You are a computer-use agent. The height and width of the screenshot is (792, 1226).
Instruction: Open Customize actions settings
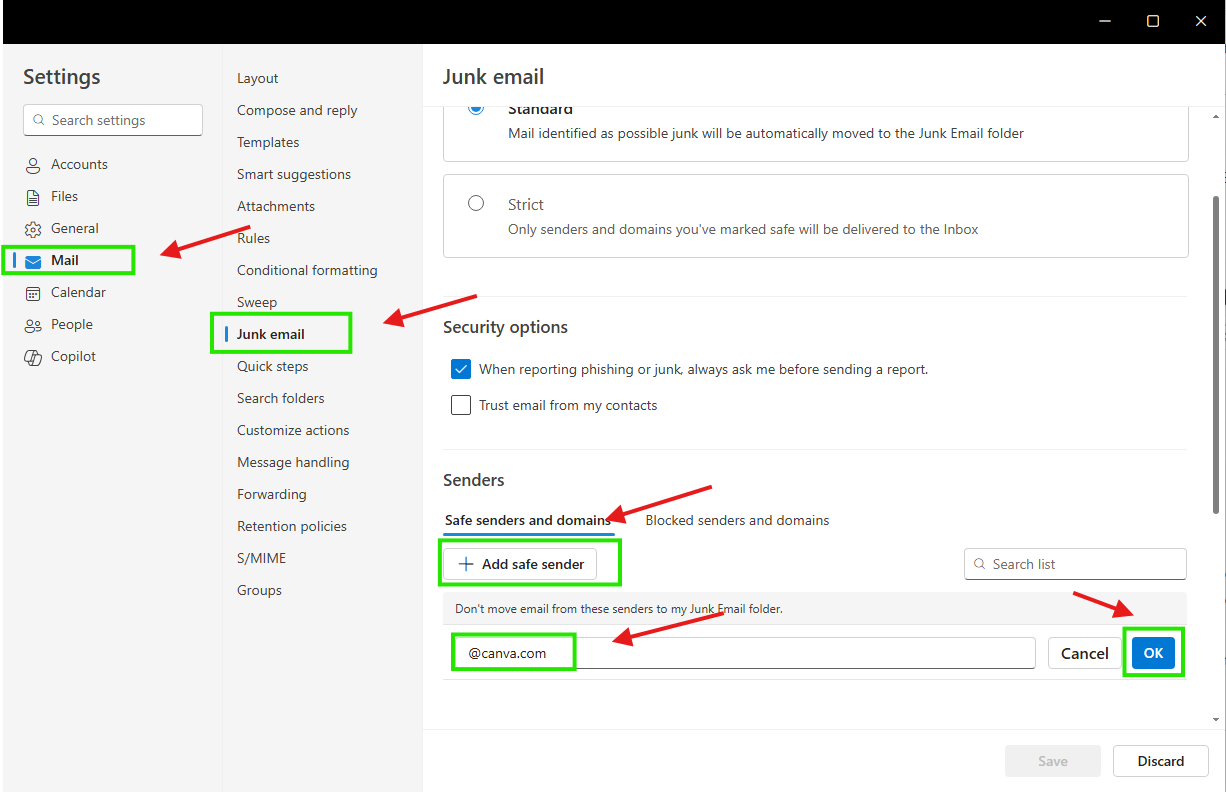293,430
